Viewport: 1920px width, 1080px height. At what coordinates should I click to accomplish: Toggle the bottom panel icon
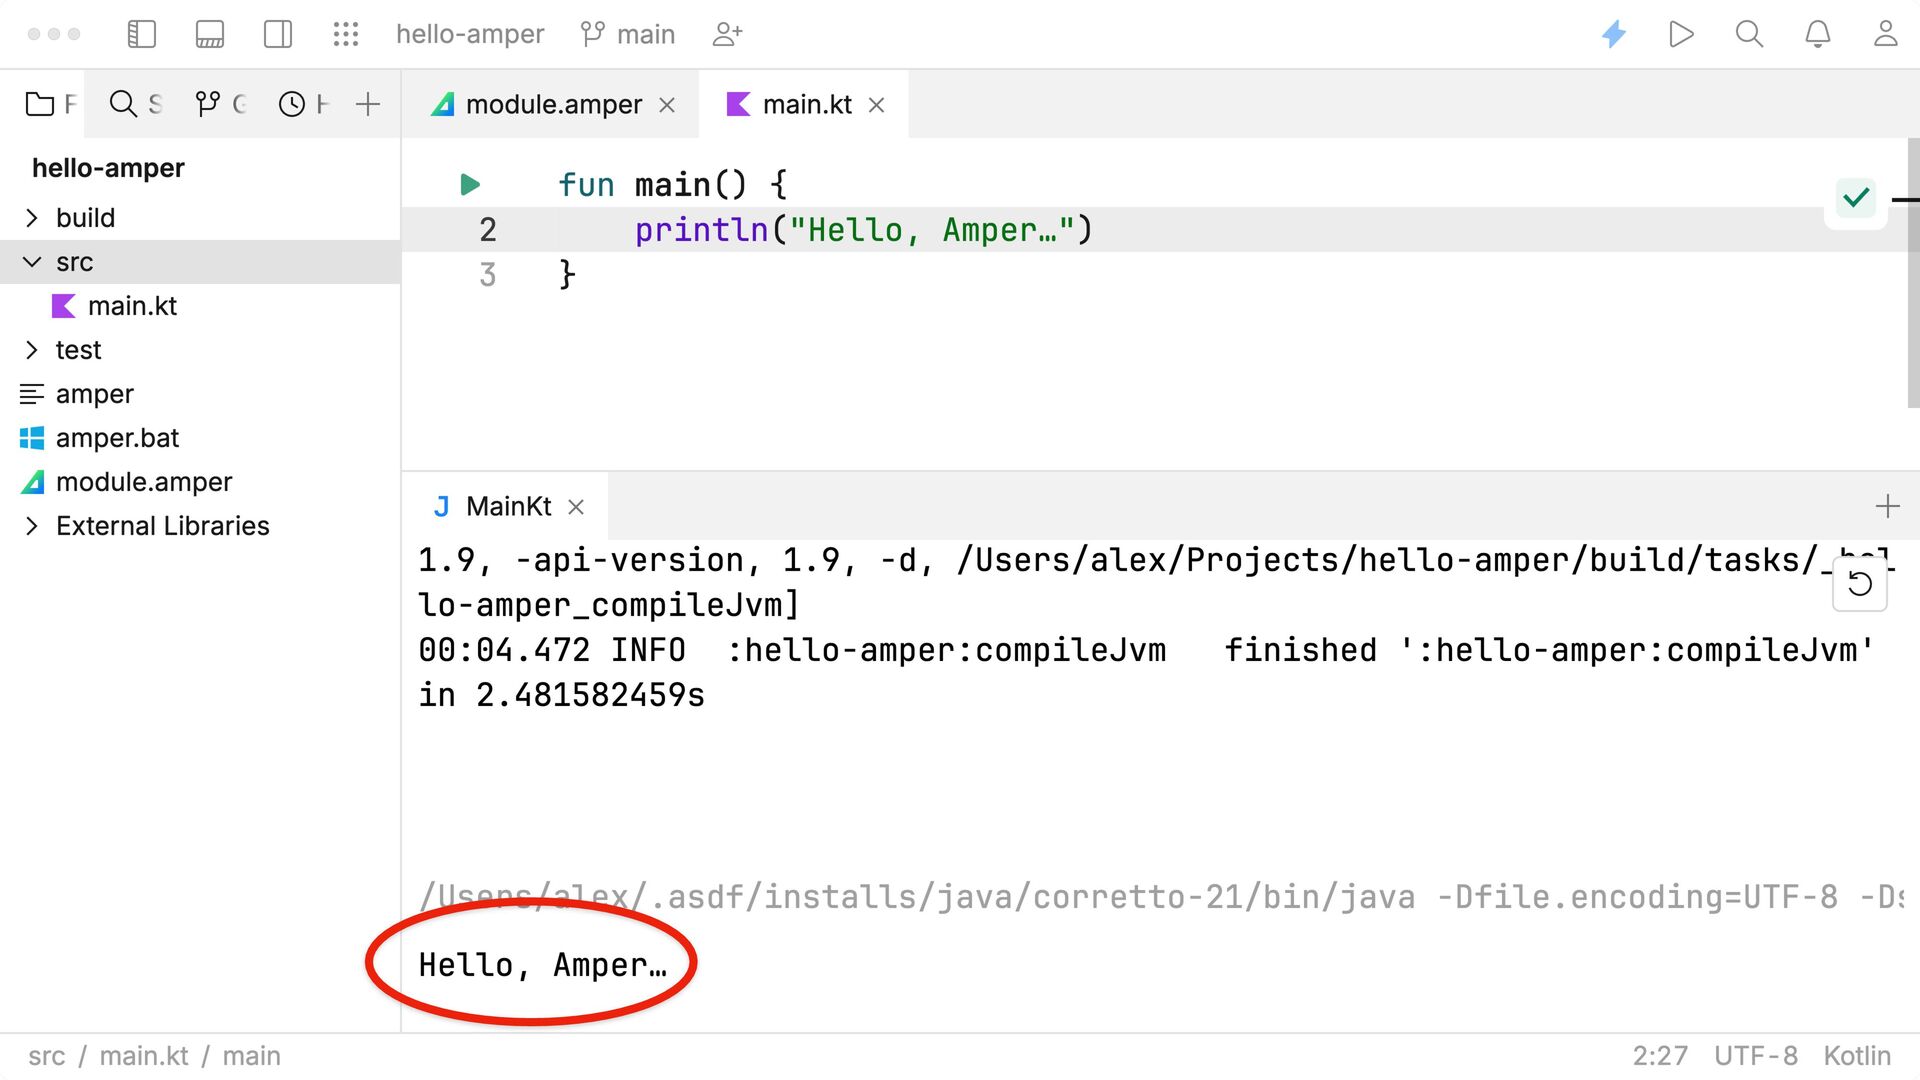[x=210, y=34]
